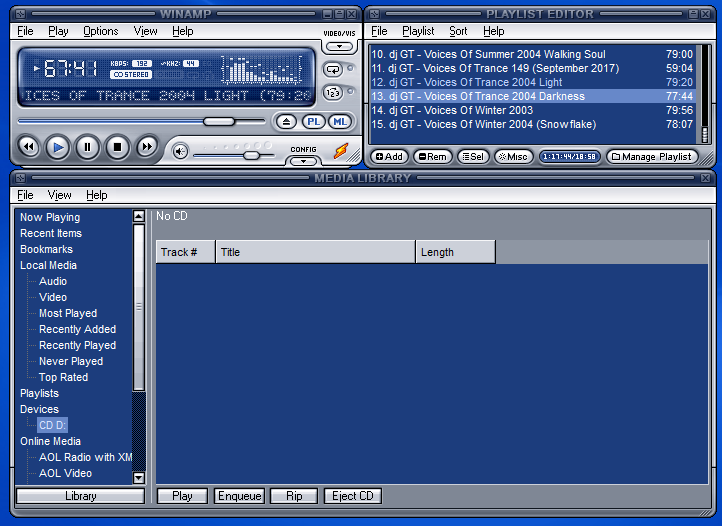722x526 pixels.
Task: Mute using the speaker icon
Action: [x=180, y=151]
